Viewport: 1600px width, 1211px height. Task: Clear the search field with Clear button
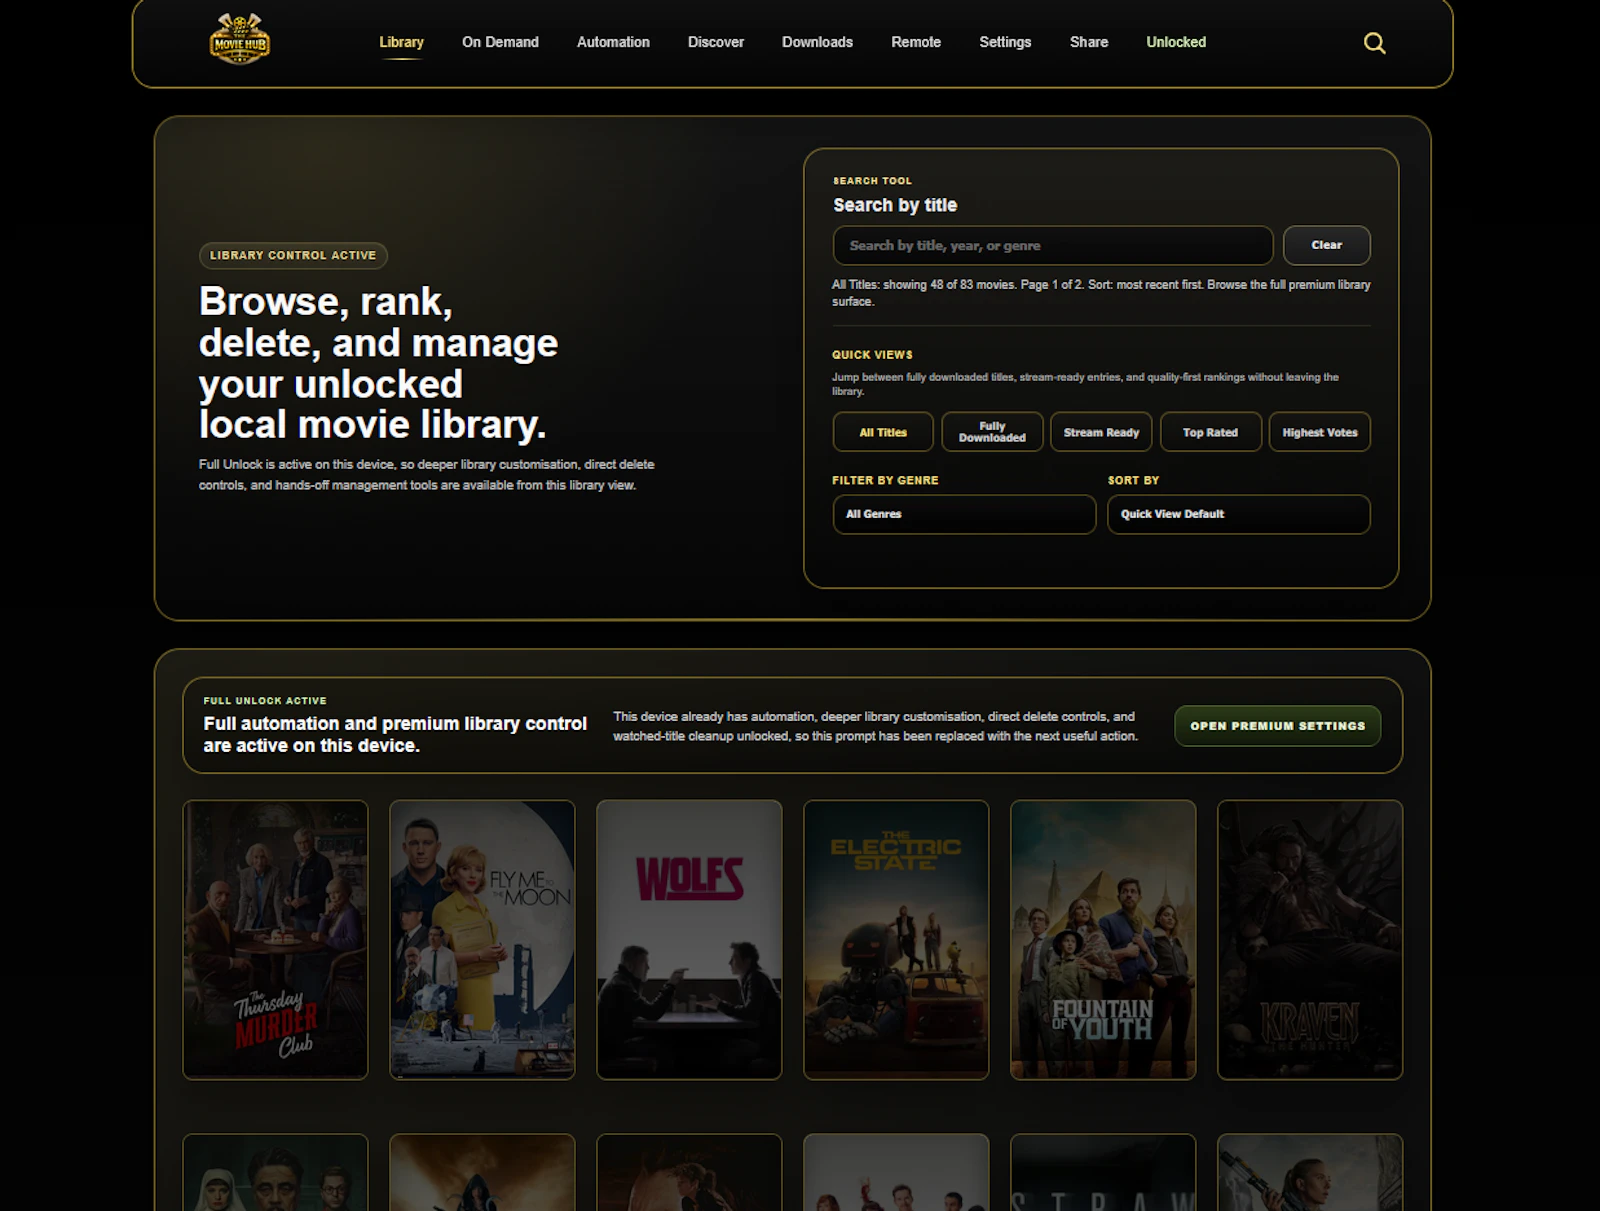1326,245
